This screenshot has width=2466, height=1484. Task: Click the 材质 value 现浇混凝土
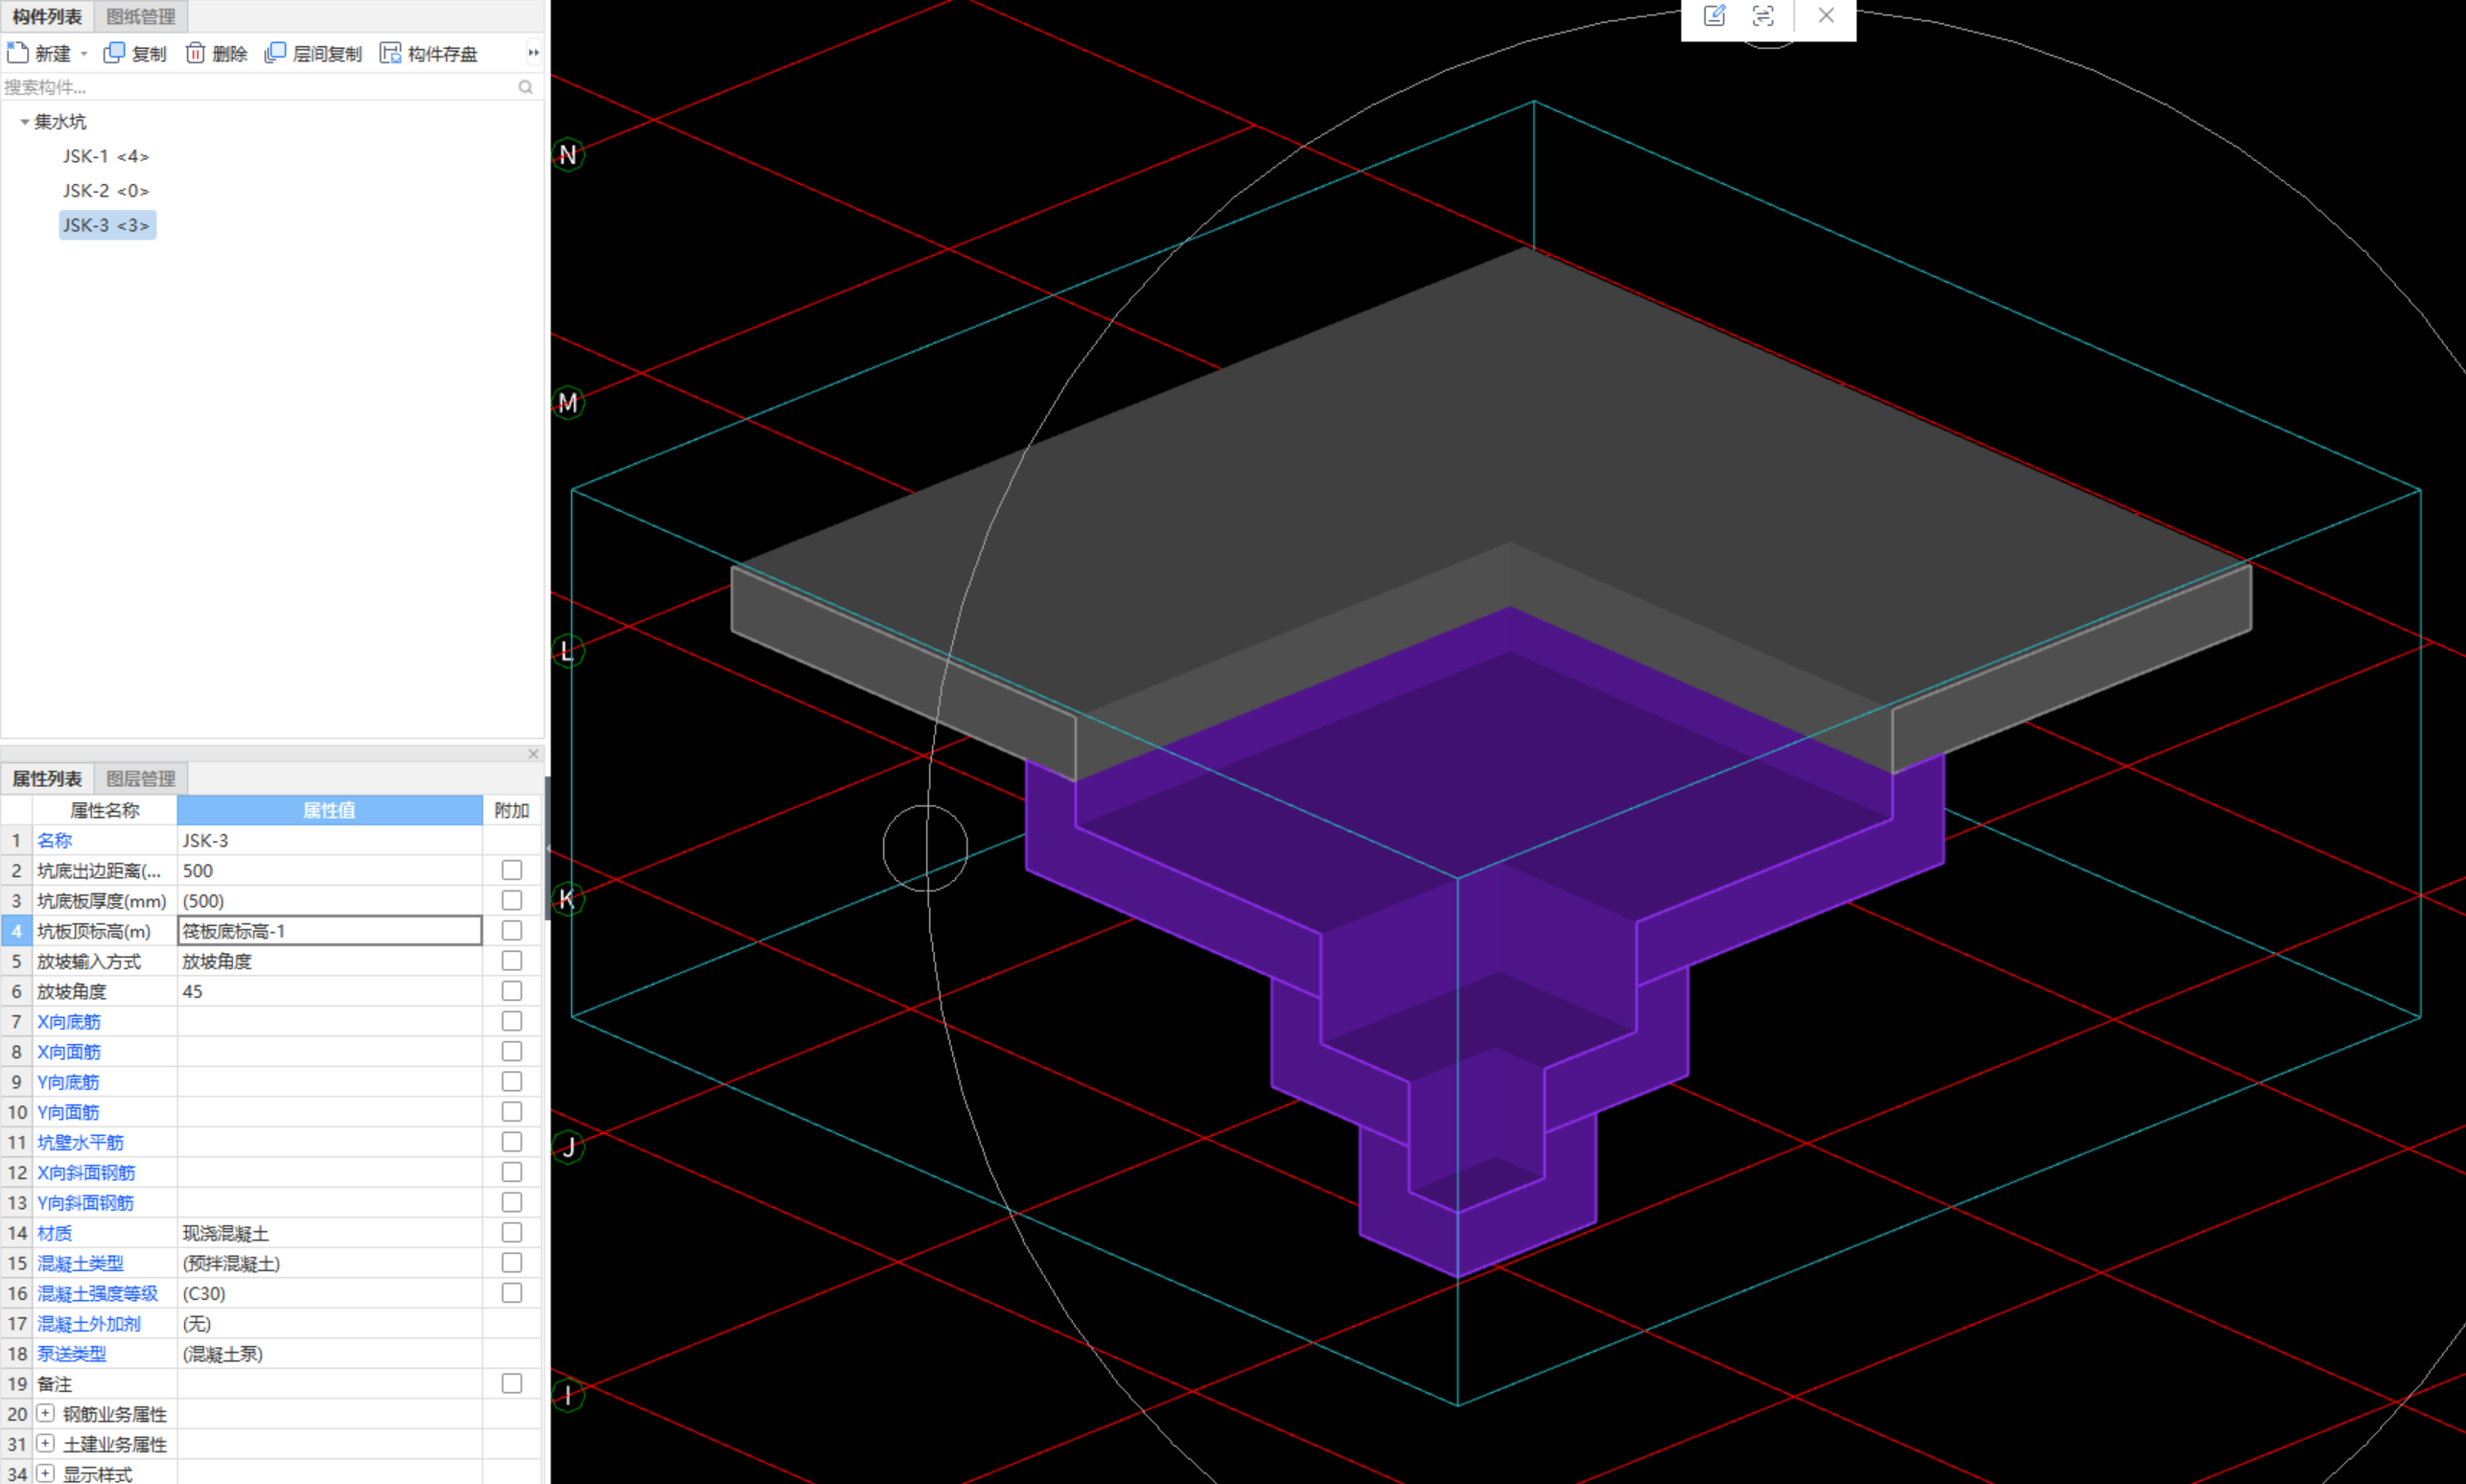tap(330, 1233)
